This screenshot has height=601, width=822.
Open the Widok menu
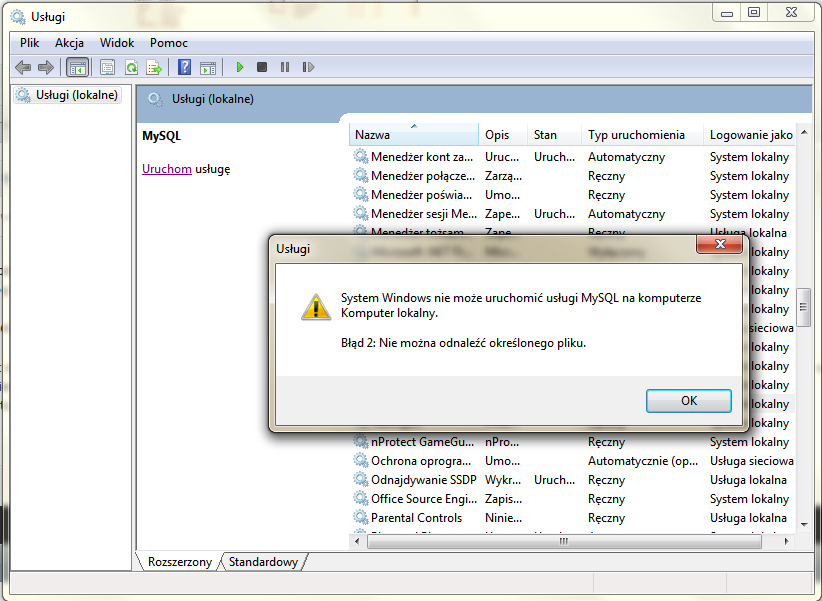[117, 43]
